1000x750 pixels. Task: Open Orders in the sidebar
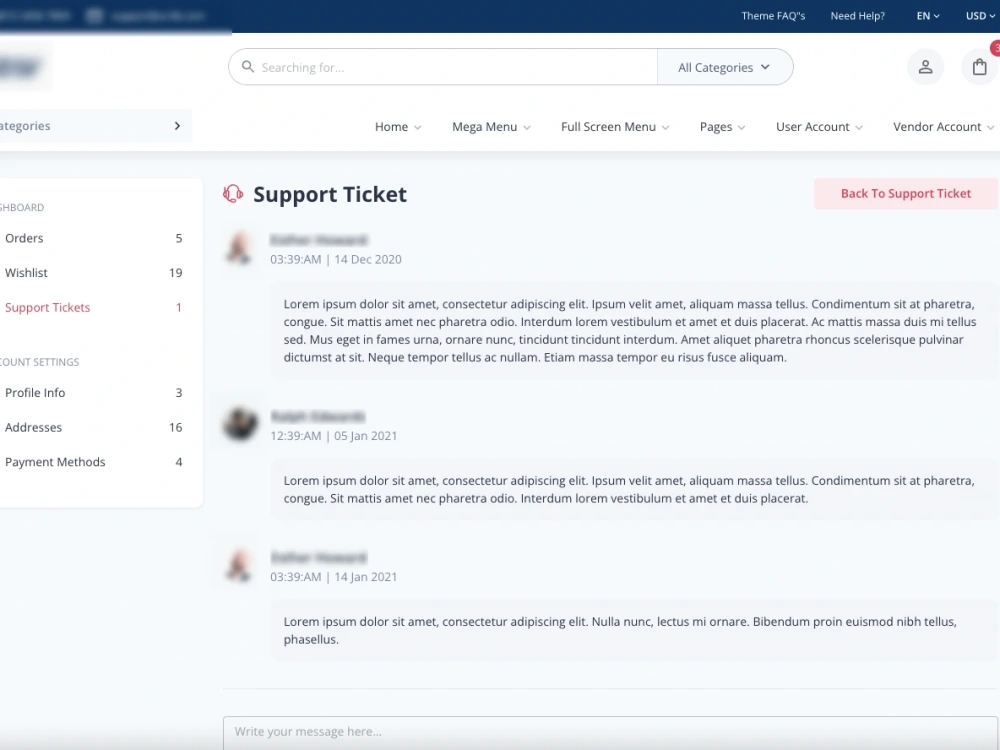click(93, 238)
